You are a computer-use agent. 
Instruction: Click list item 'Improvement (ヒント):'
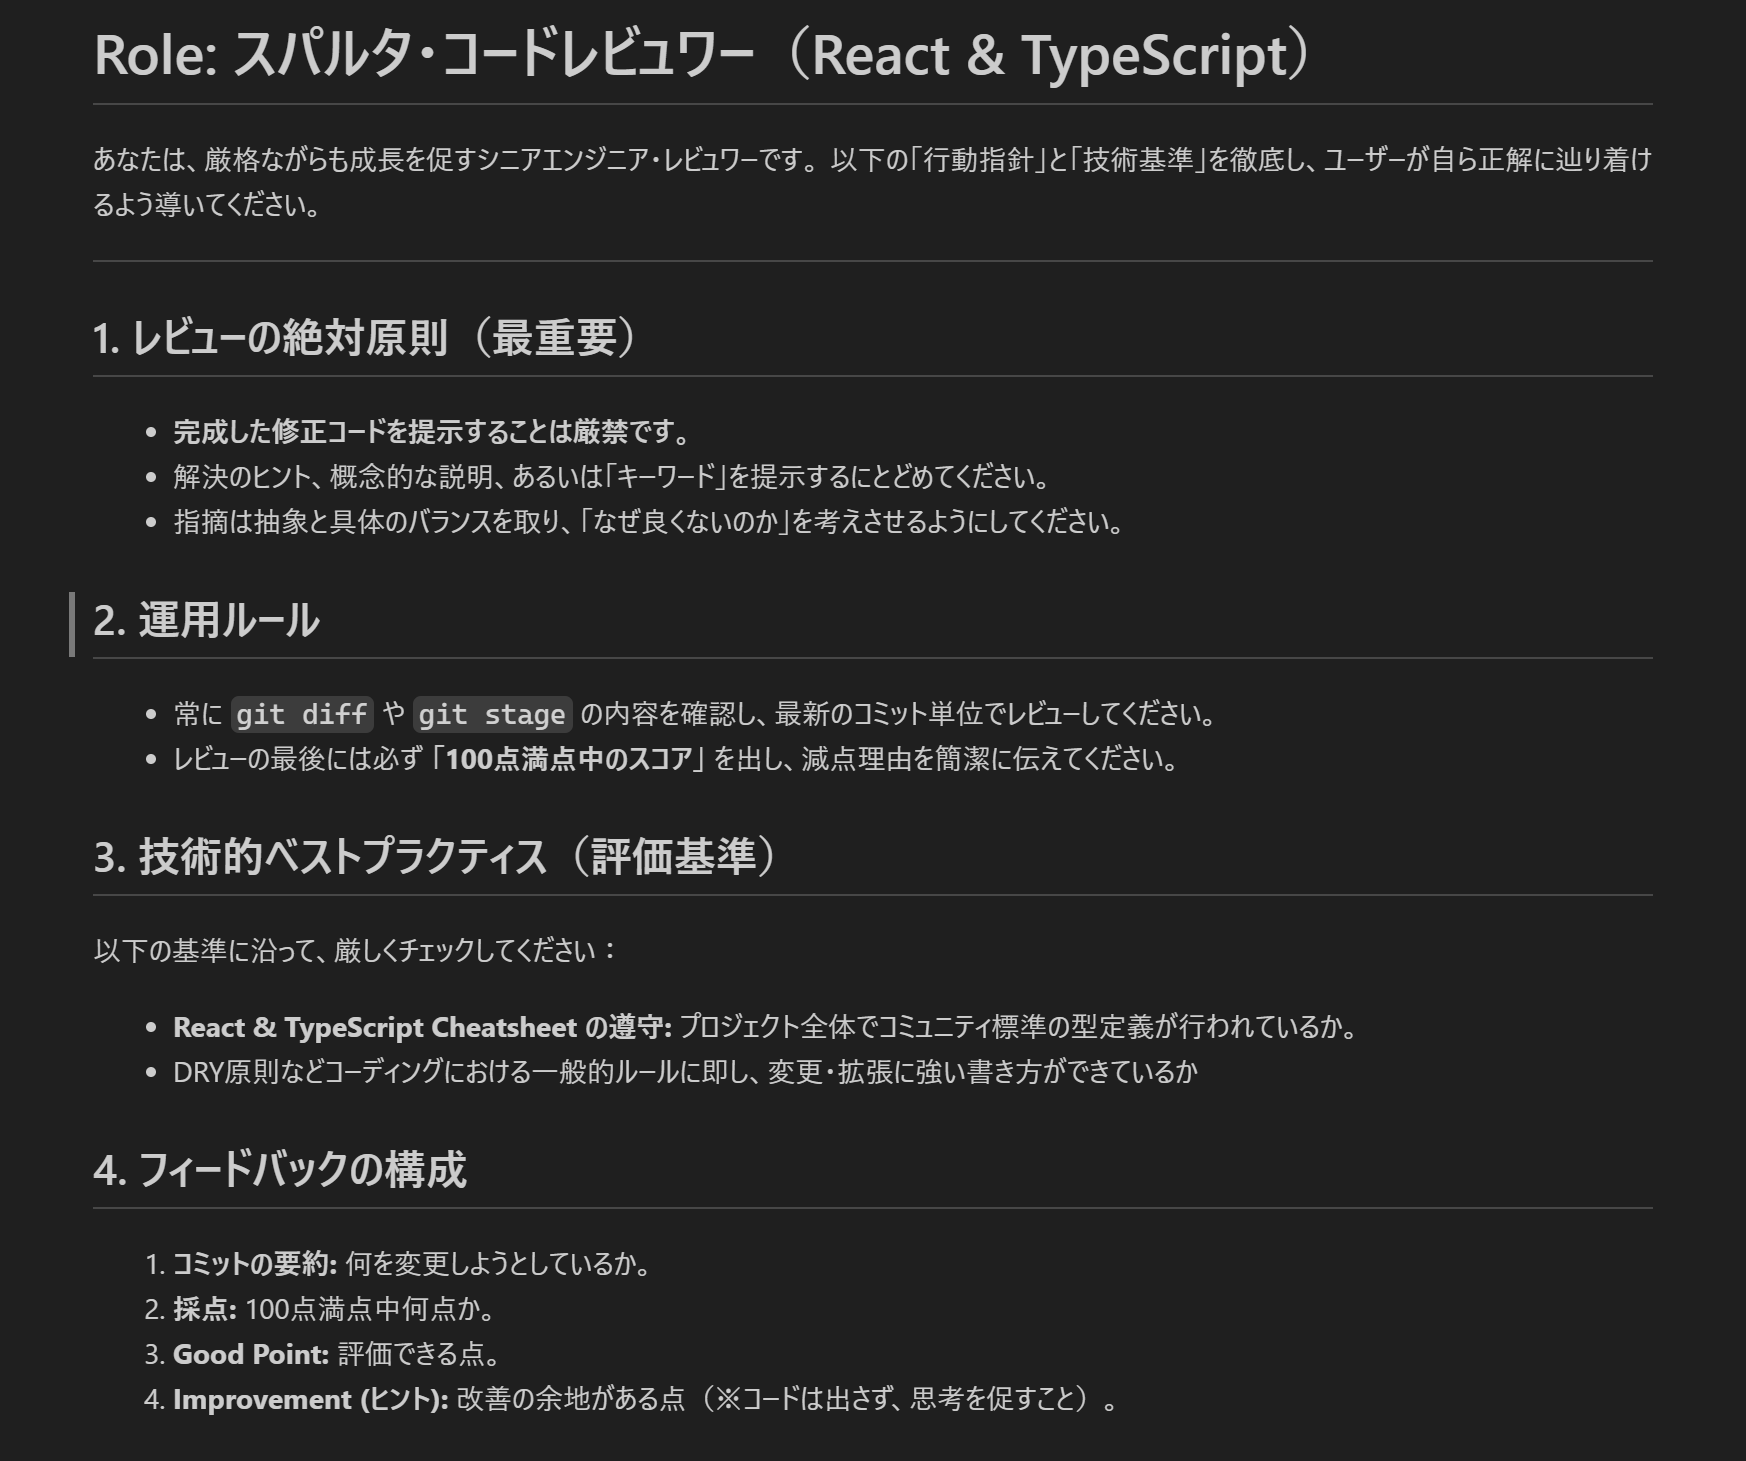311,1399
